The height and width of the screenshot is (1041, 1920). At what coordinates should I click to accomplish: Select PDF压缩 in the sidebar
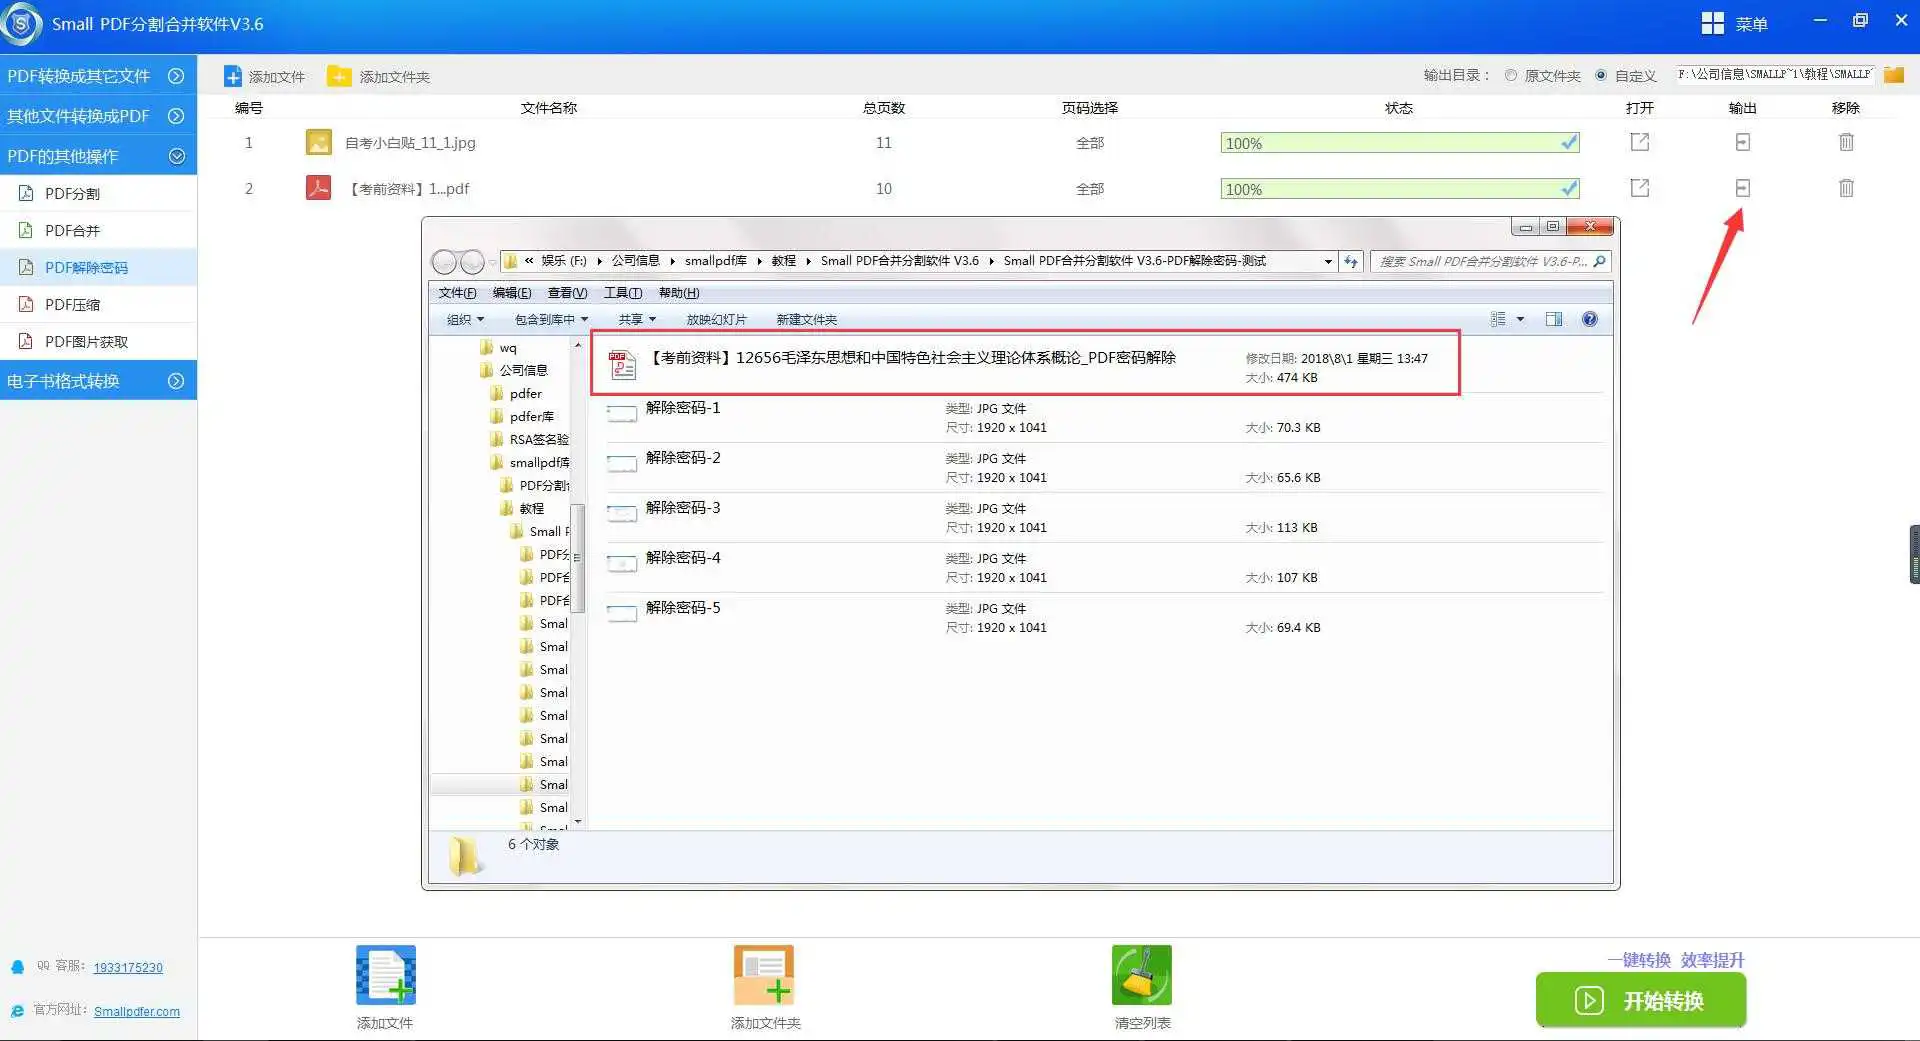pos(98,304)
